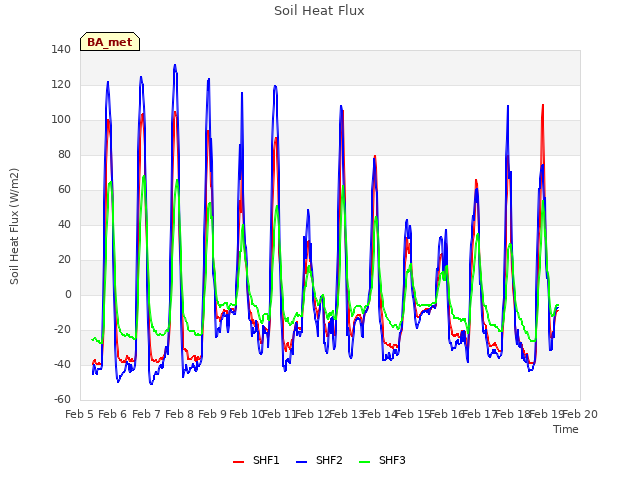
Task: Click the -60 y-axis tick label
Action: point(62,400)
